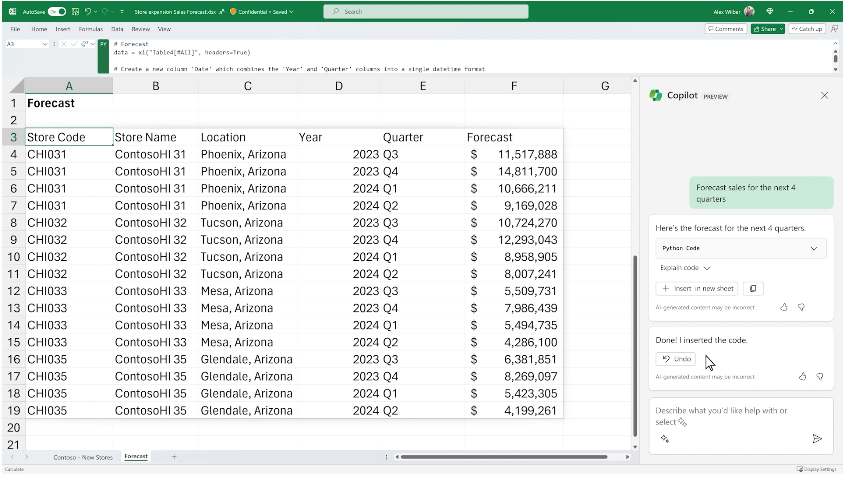Image resolution: width=844 pixels, height=477 pixels.
Task: Open Alex Wilber account profile picture
Action: click(749, 11)
